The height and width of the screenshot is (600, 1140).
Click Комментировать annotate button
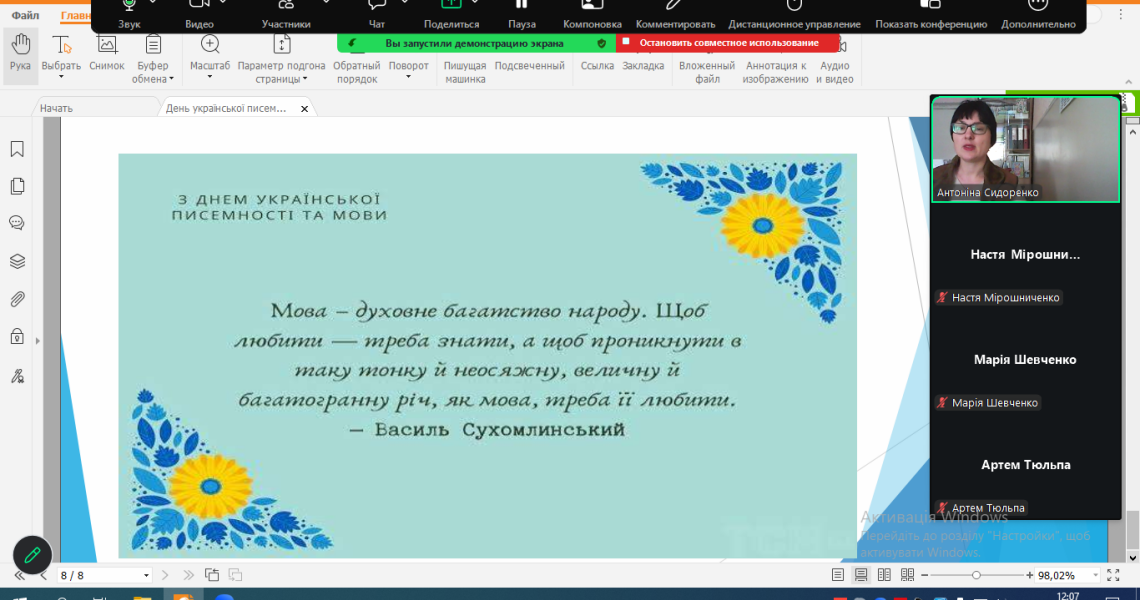tap(675, 15)
